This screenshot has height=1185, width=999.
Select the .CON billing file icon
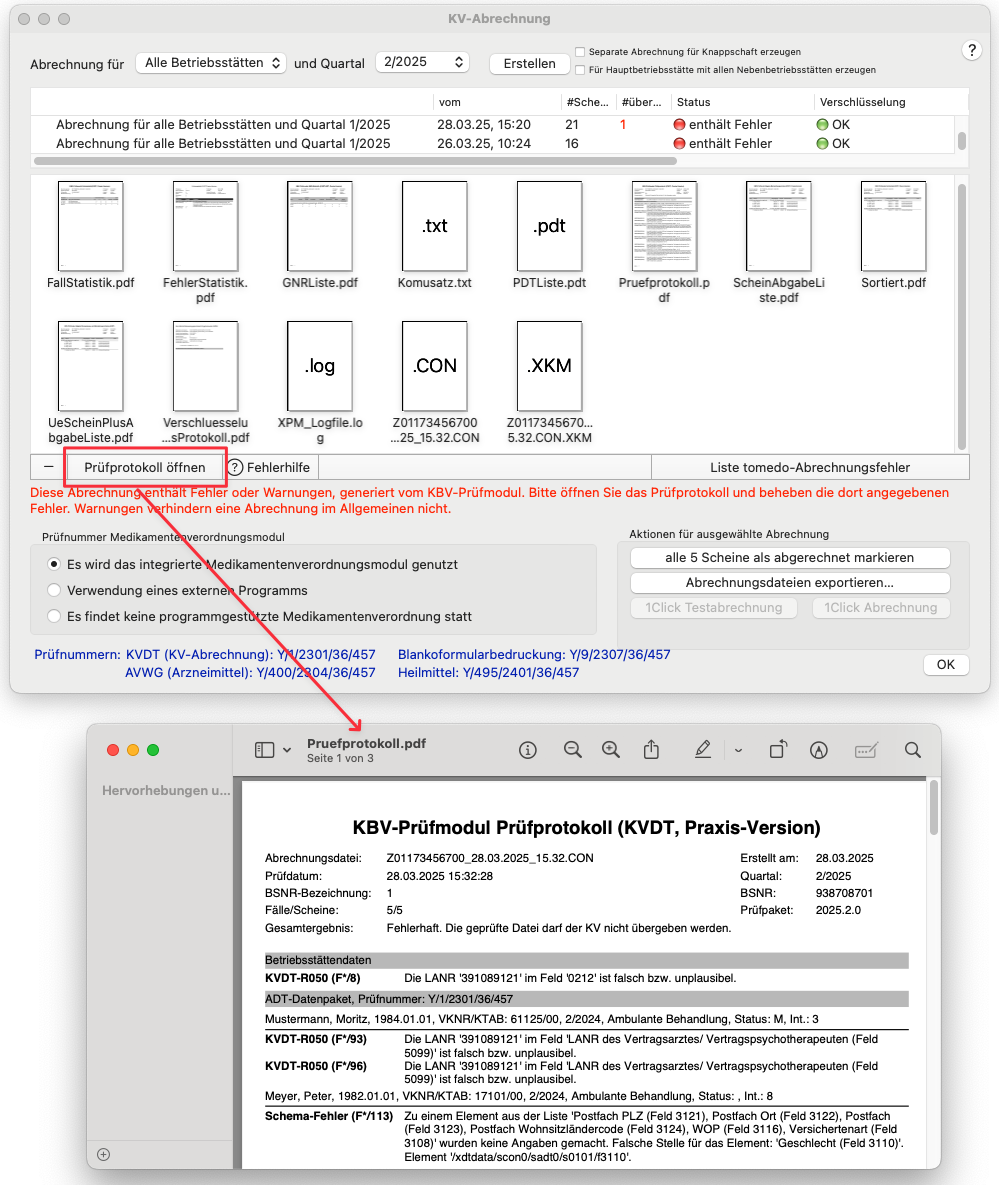(x=435, y=366)
